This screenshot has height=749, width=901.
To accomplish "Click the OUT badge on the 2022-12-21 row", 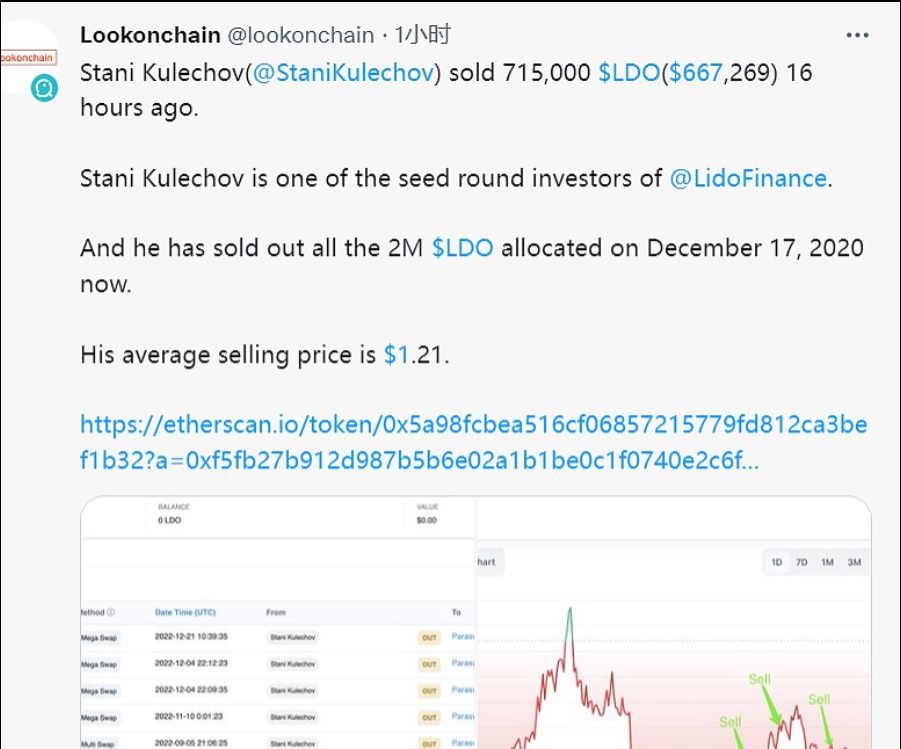I will coord(429,636).
